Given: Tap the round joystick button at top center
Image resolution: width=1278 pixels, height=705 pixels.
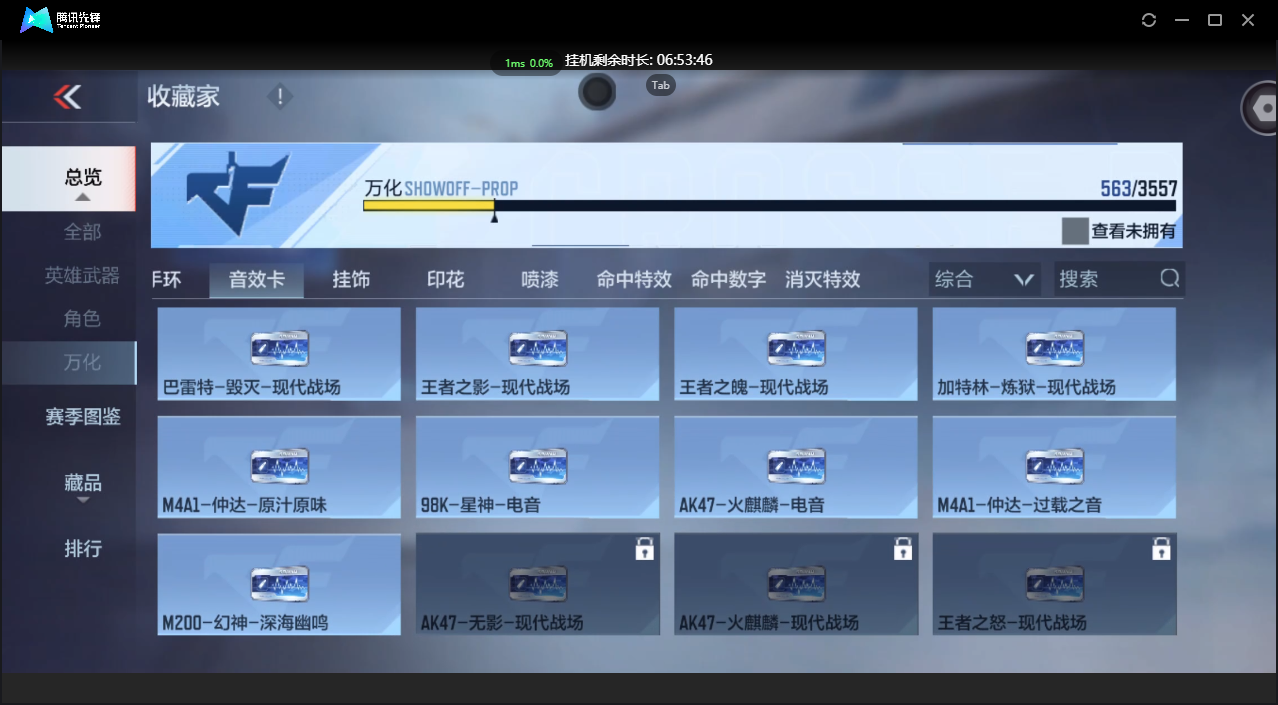Looking at the screenshot, I should click(597, 92).
